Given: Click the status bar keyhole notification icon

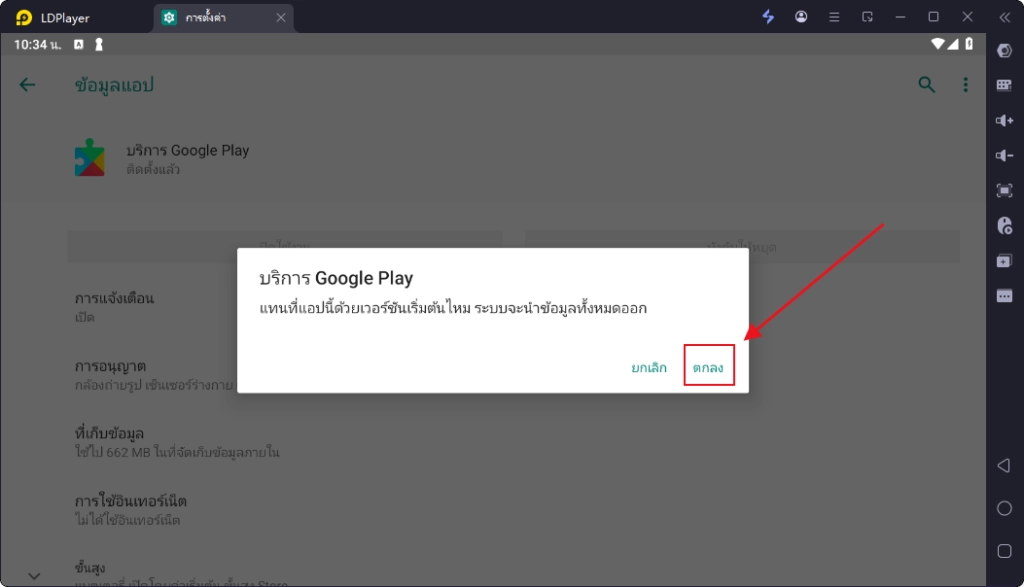Looking at the screenshot, I should 99,44.
